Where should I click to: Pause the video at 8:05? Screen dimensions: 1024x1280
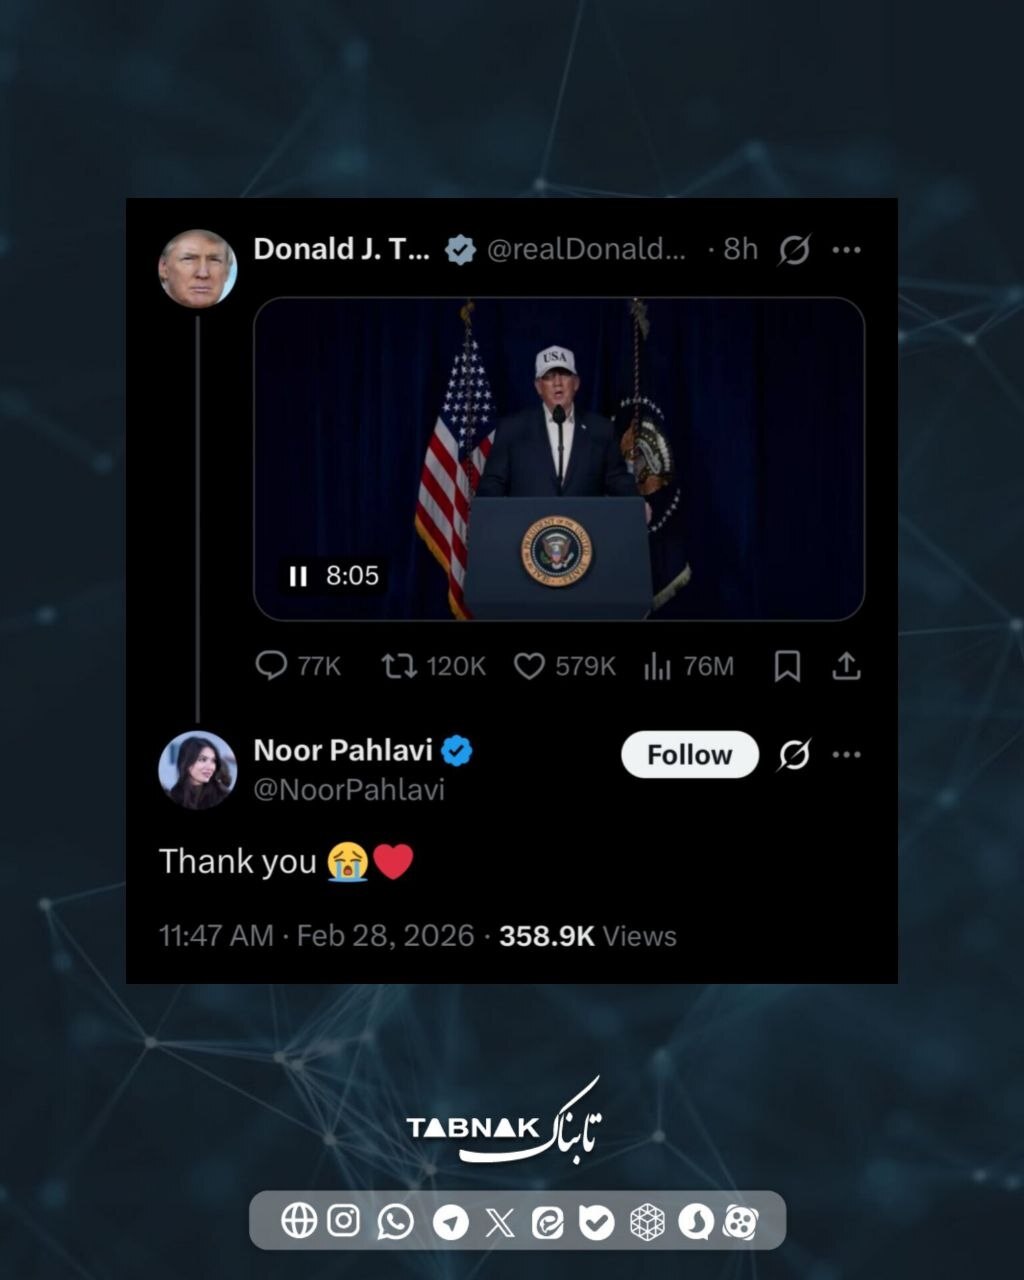[298, 576]
